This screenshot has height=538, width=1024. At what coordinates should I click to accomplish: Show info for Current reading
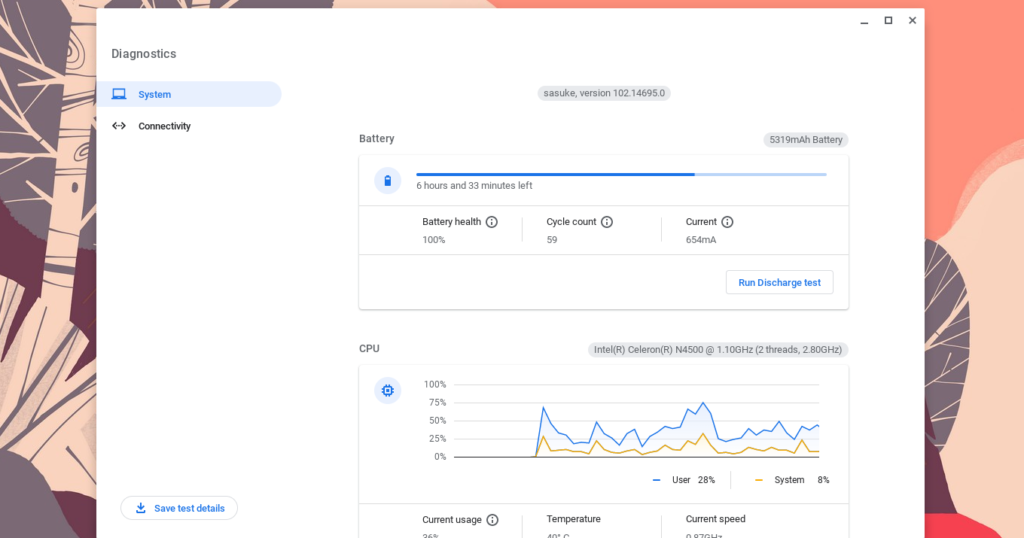tap(727, 222)
